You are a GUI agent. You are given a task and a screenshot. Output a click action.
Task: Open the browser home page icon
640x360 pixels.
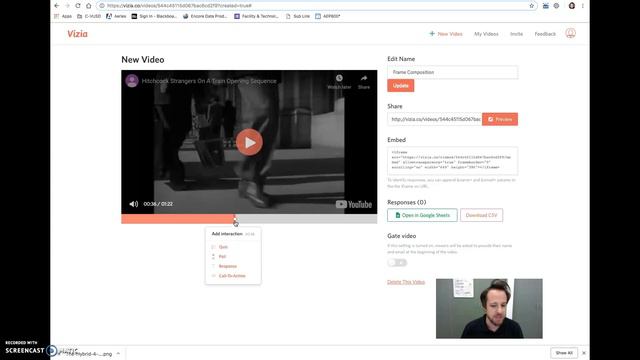pos(89,6)
